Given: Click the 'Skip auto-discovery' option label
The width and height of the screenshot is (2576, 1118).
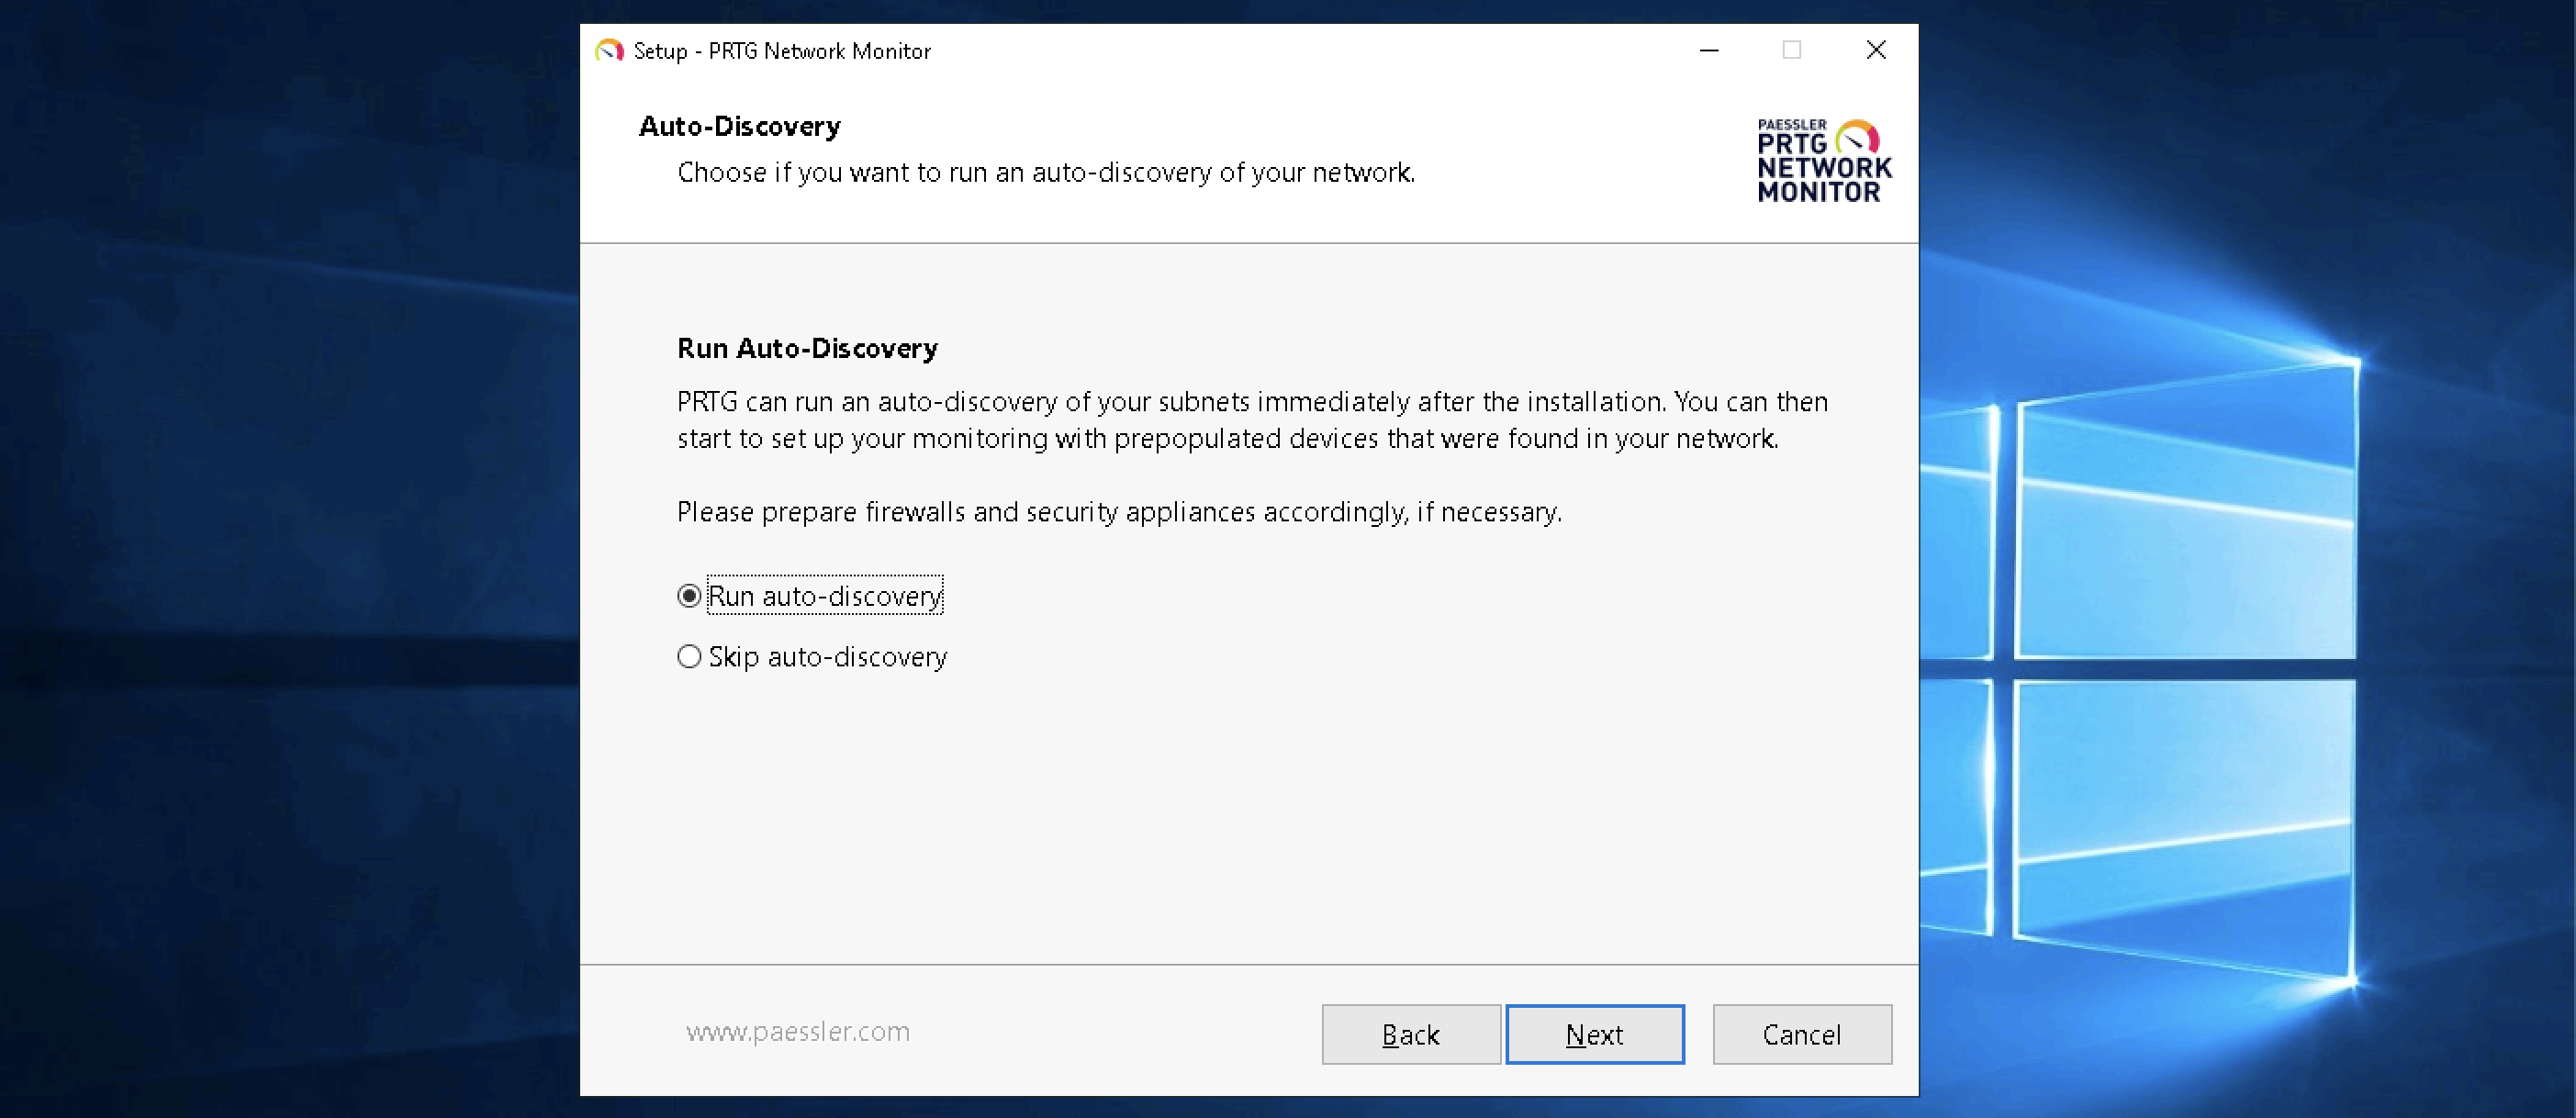Looking at the screenshot, I should tap(827, 657).
